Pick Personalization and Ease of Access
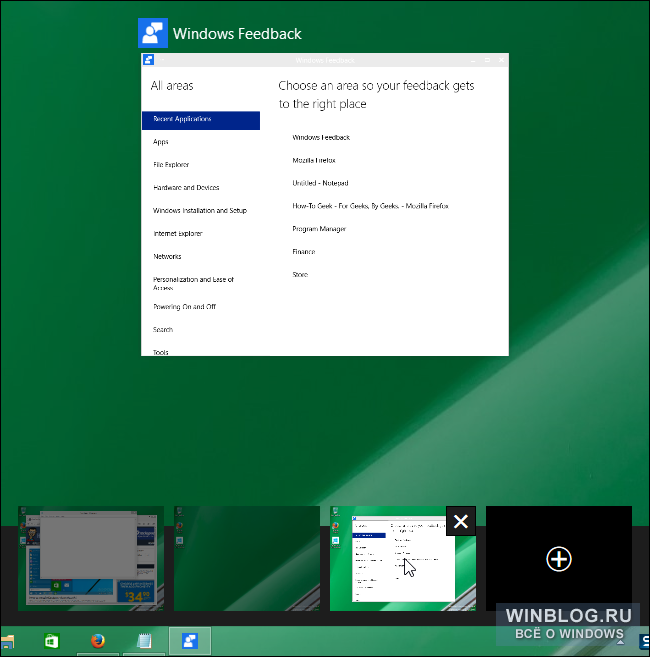650x657 pixels. point(193,284)
